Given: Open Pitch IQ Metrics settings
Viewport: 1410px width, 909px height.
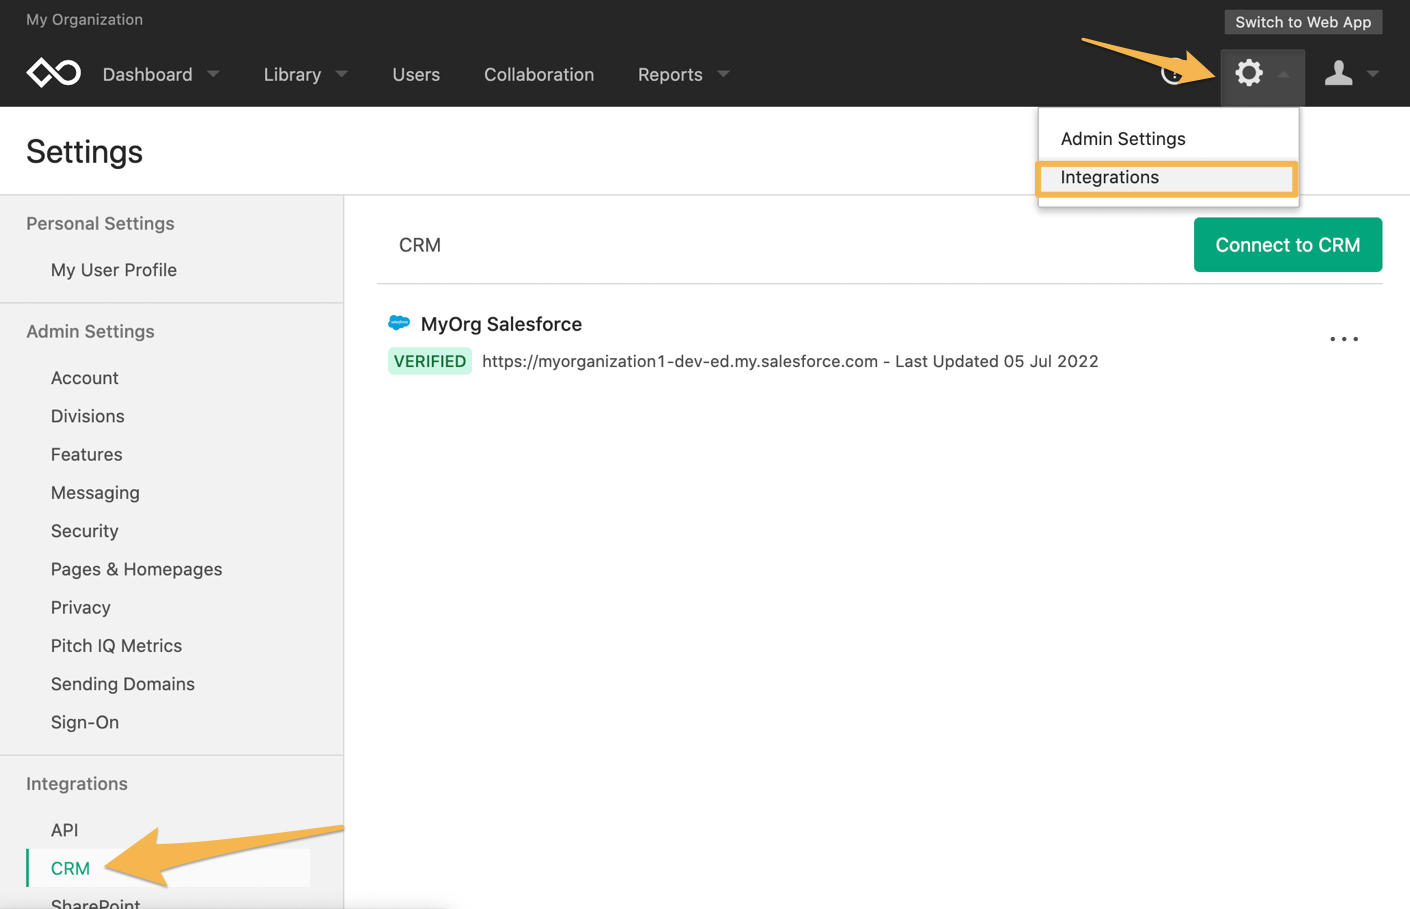Looking at the screenshot, I should [x=117, y=646].
